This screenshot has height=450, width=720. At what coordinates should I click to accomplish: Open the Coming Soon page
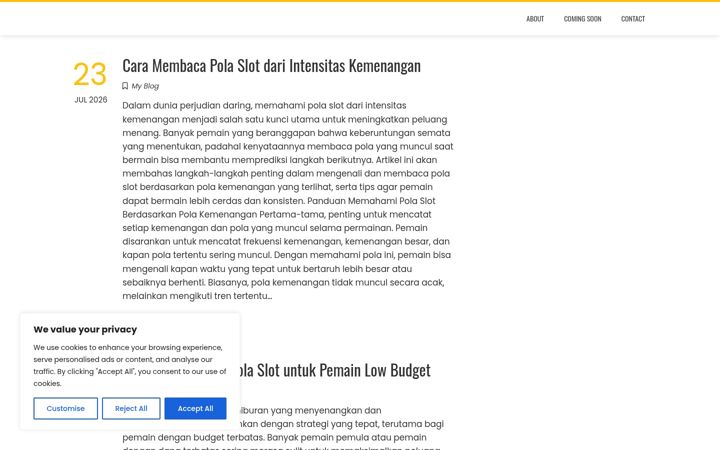point(582,19)
